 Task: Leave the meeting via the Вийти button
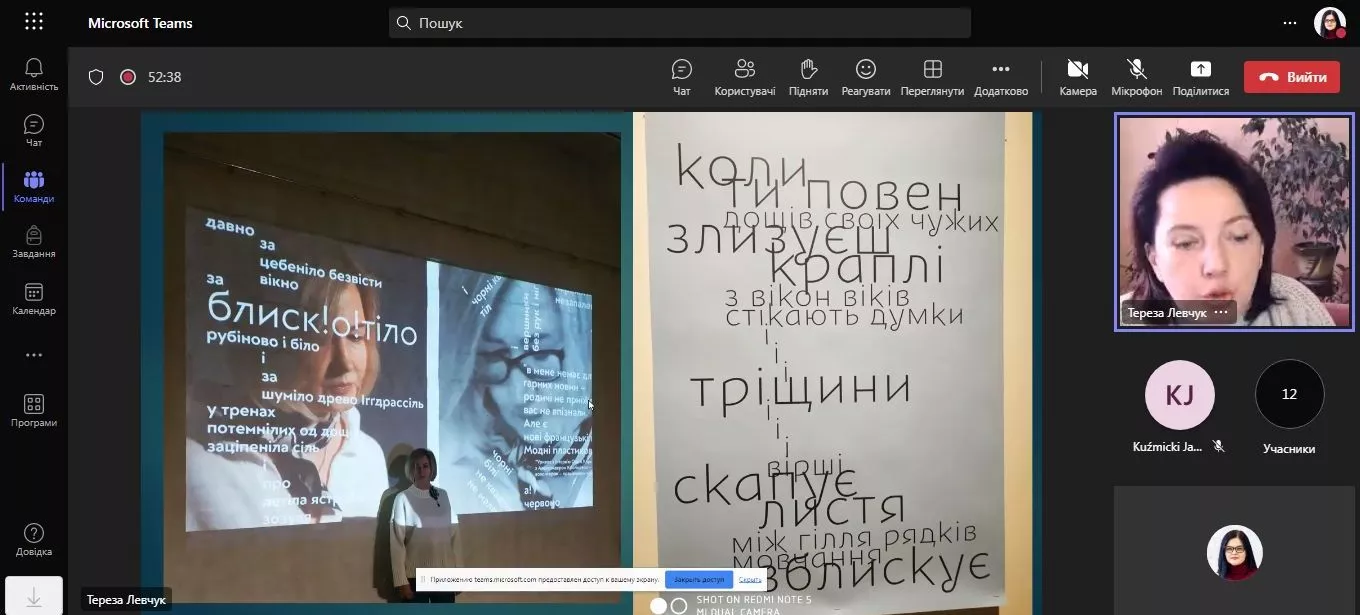[x=1291, y=76]
